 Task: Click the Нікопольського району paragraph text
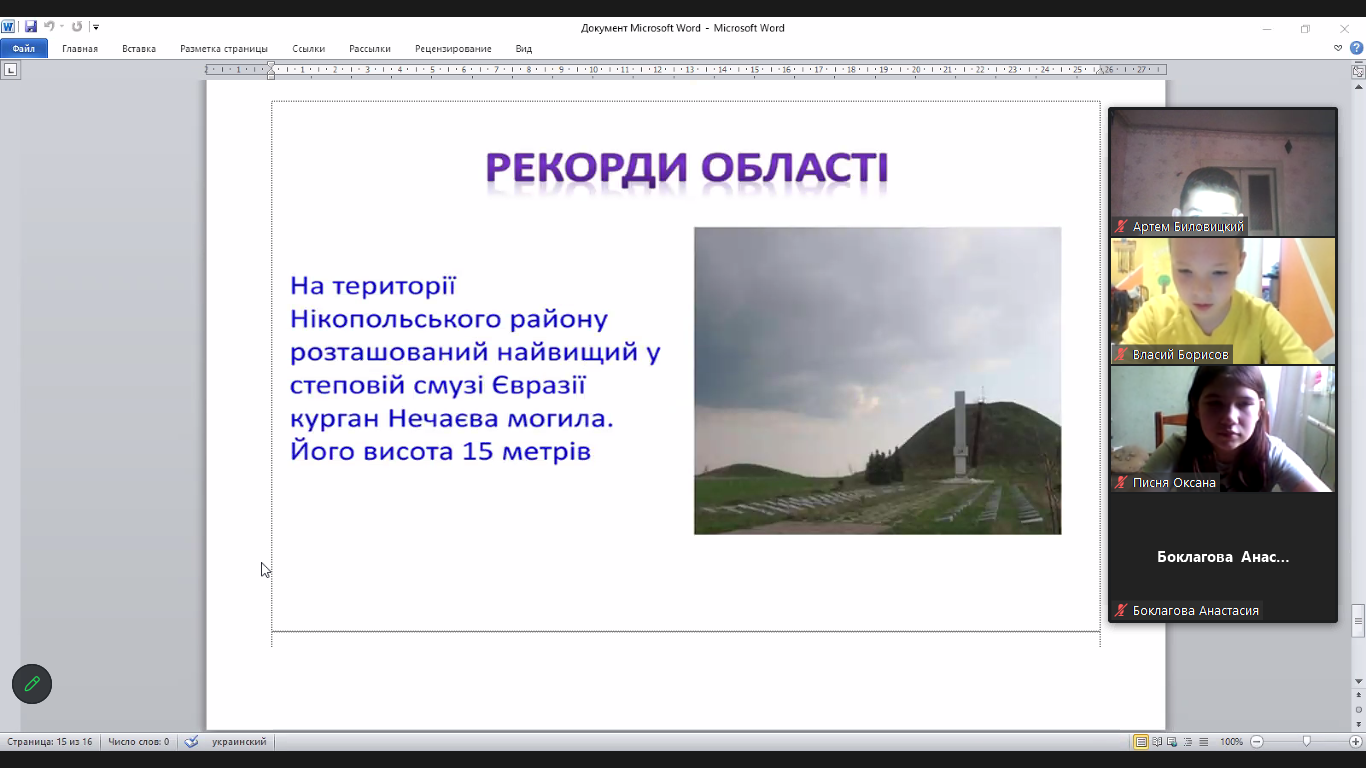click(475, 368)
